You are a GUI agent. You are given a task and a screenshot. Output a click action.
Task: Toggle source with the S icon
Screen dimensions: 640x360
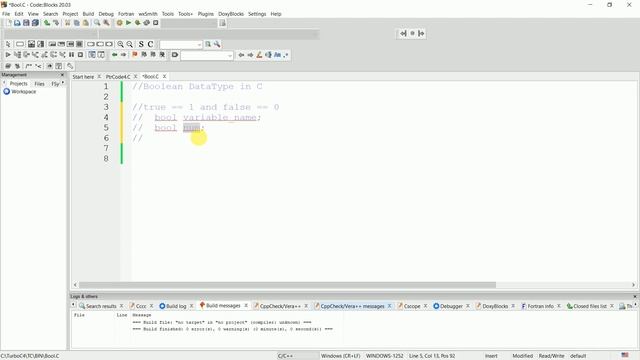(141, 44)
